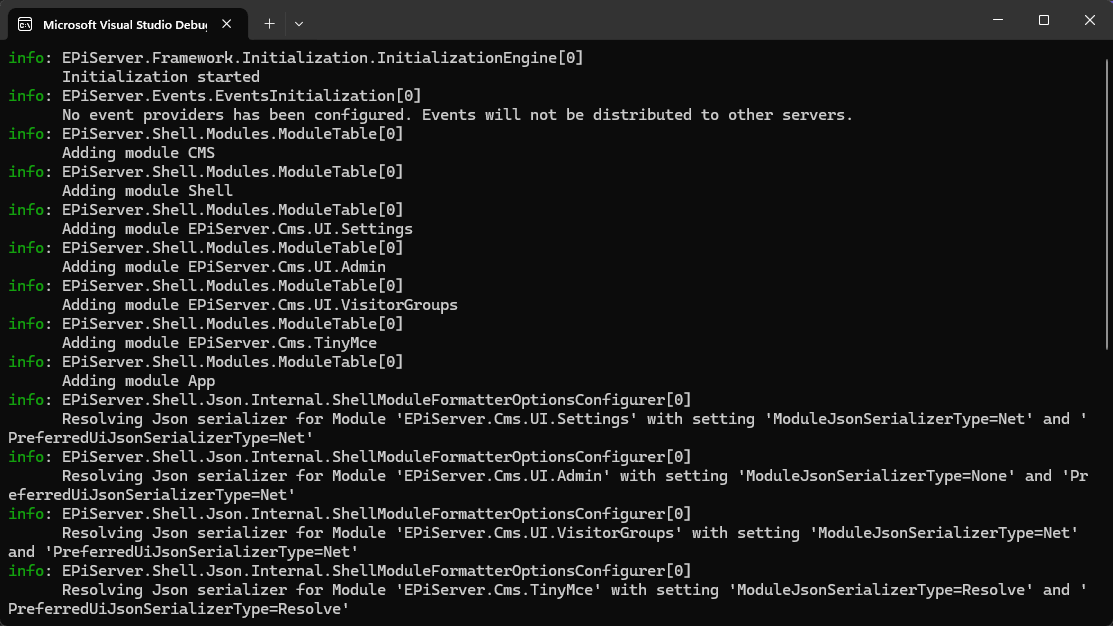The image size is (1113, 626).
Task: Click the console icon on the tab
Action: point(24,24)
